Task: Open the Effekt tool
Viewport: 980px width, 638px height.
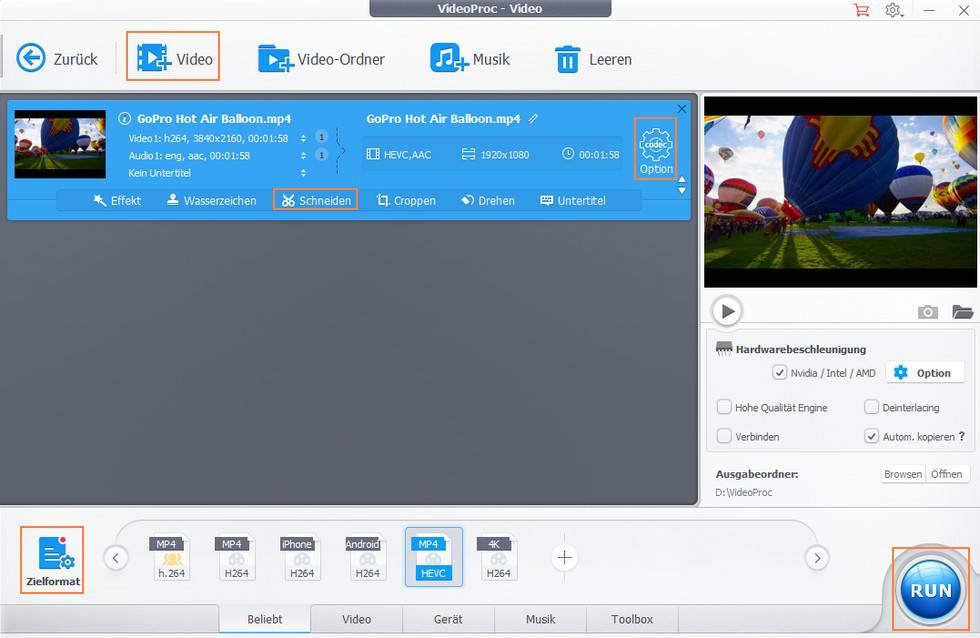Action: (117, 201)
